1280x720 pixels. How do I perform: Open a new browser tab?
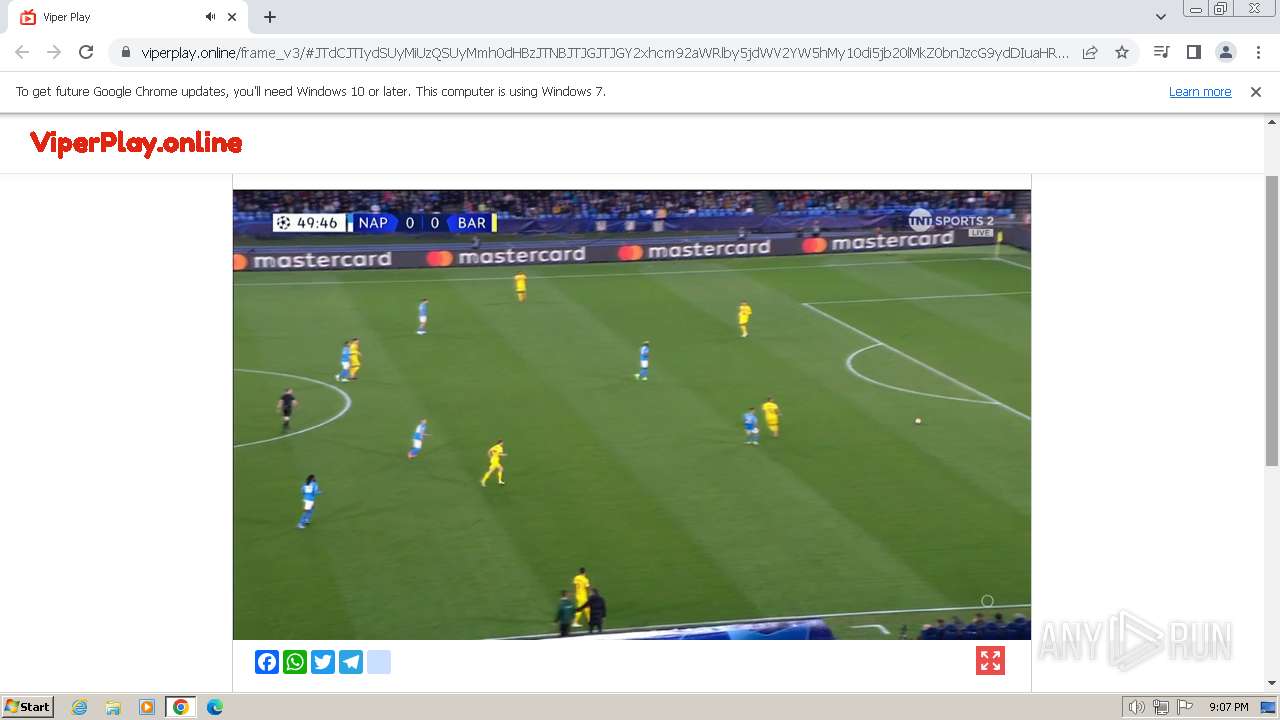tap(270, 17)
